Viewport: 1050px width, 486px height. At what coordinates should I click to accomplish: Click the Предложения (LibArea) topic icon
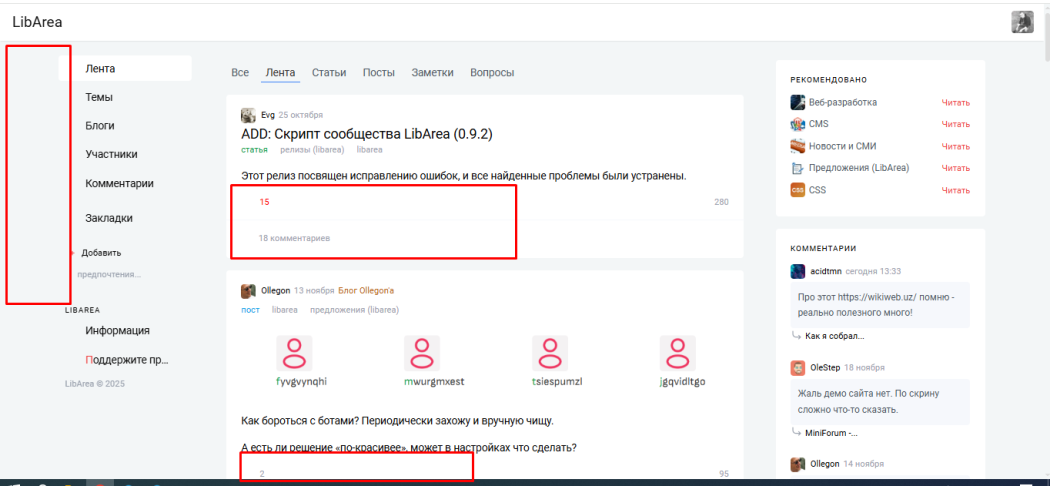(797, 168)
